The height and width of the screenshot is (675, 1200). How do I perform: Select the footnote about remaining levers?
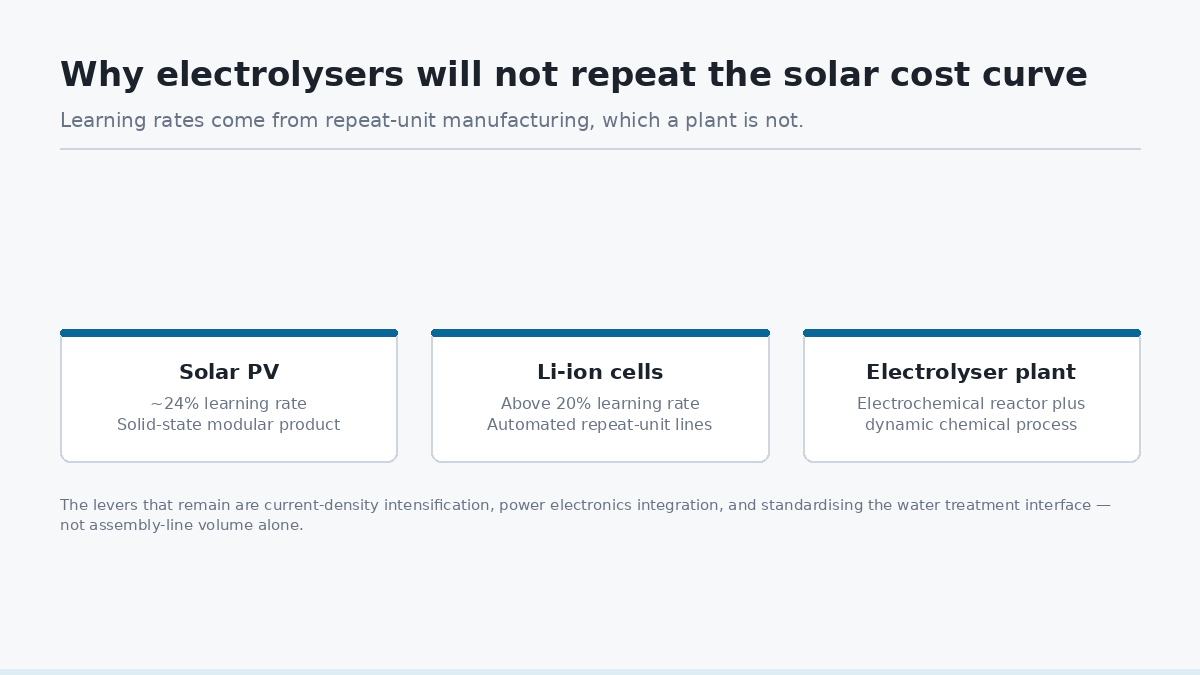585,515
